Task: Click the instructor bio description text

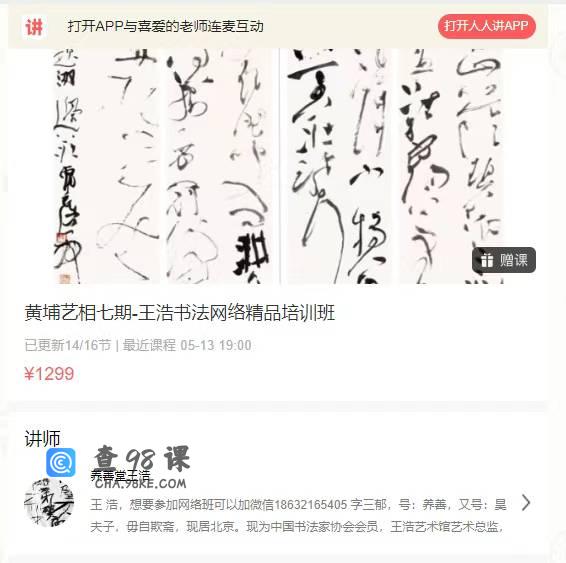Action: pos(298,515)
